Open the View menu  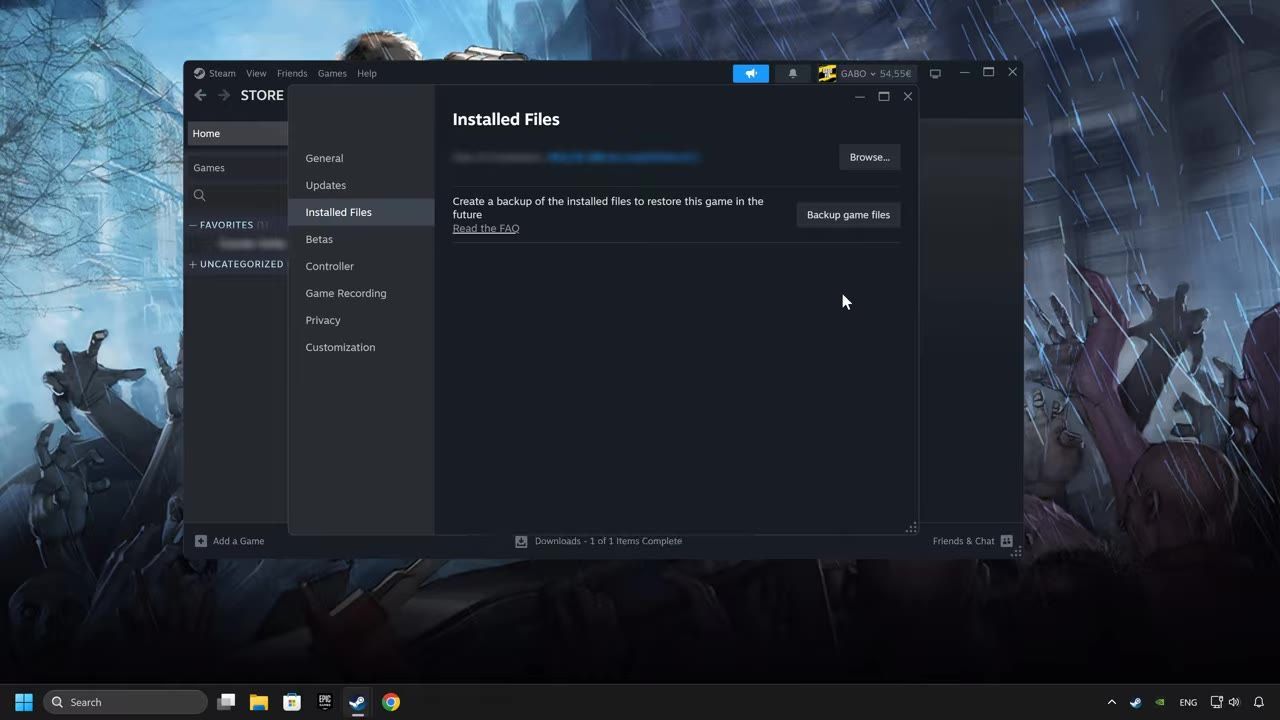[x=256, y=73]
